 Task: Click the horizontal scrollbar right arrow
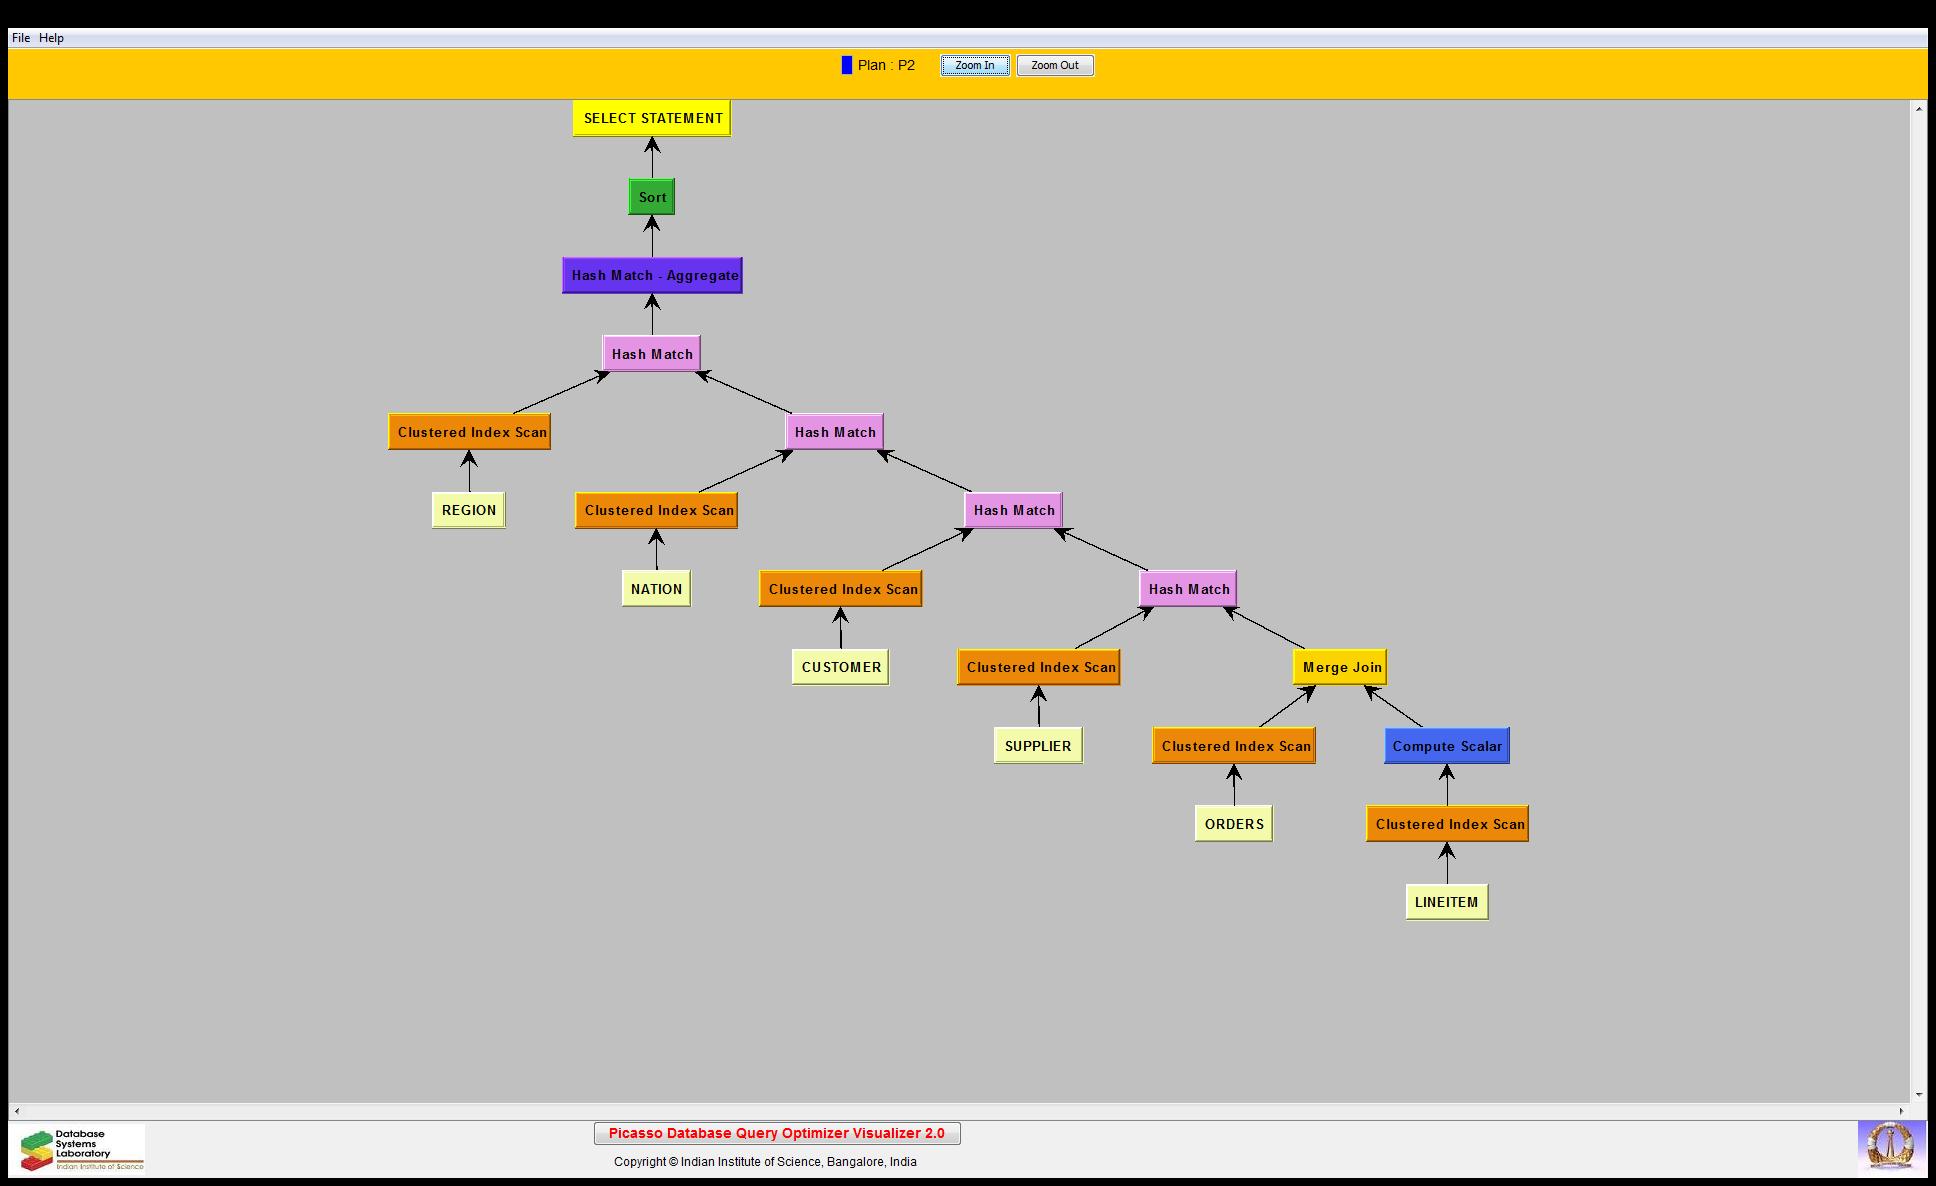pos(1902,1111)
